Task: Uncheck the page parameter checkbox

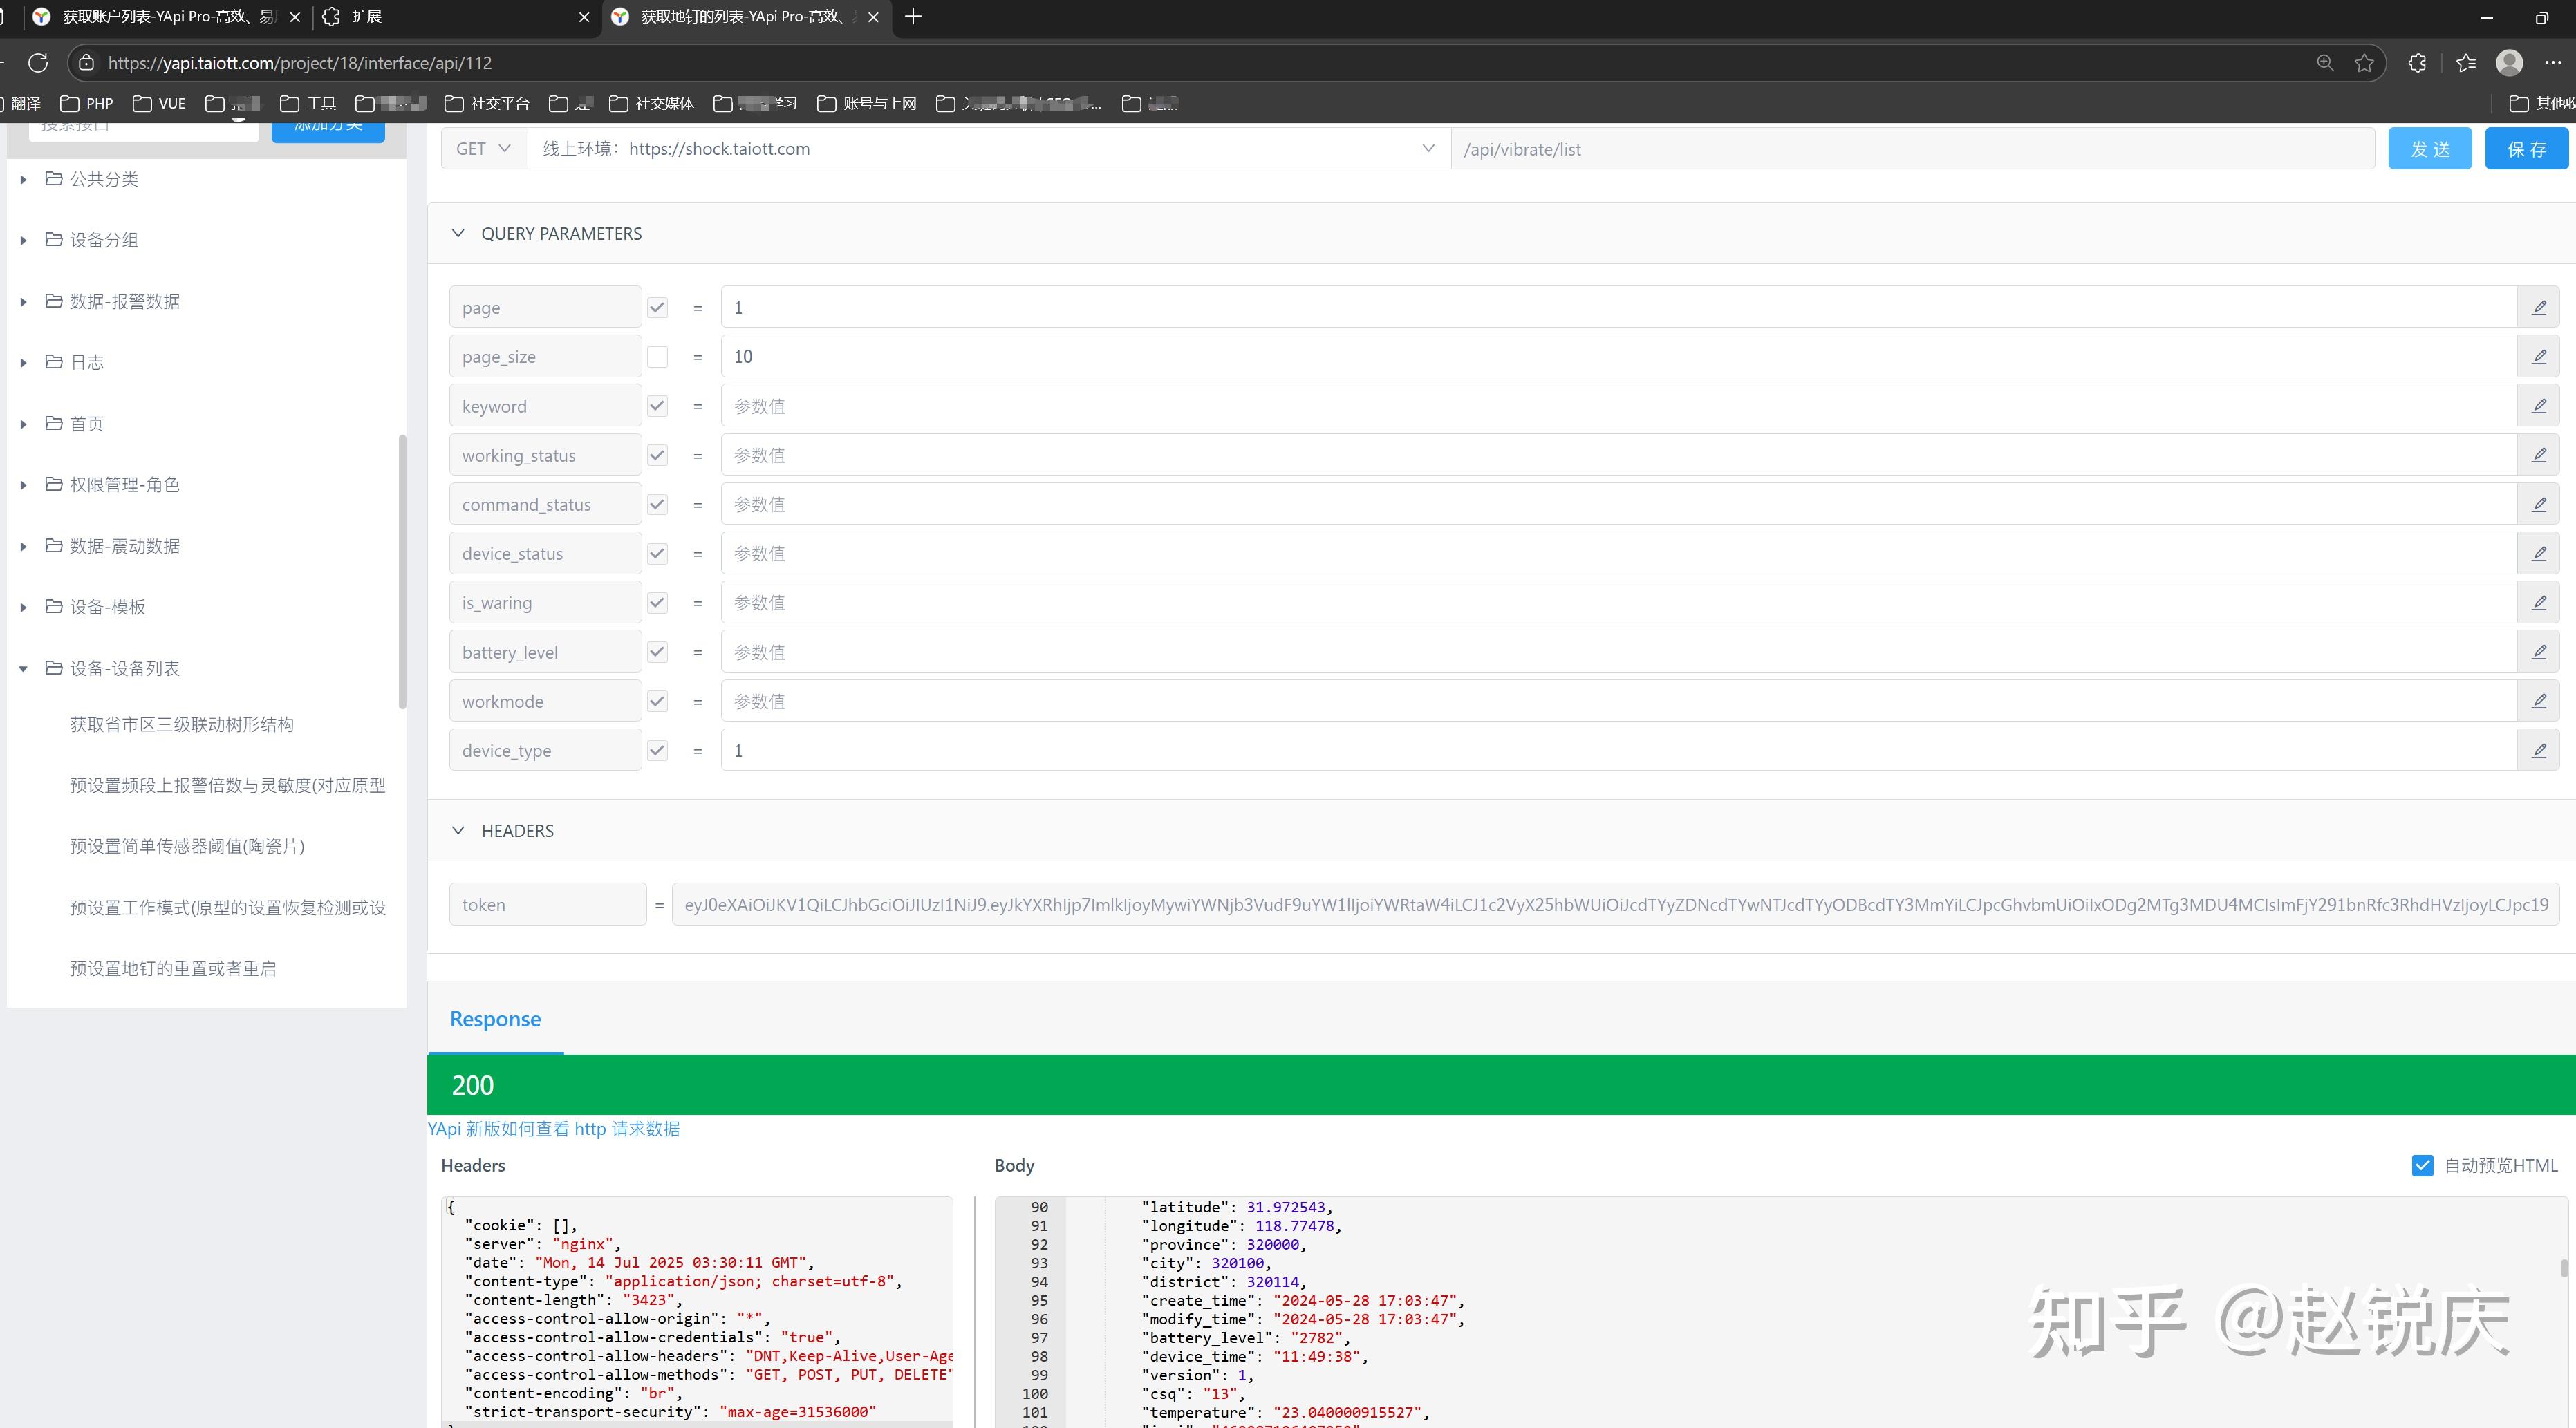Action: [657, 308]
